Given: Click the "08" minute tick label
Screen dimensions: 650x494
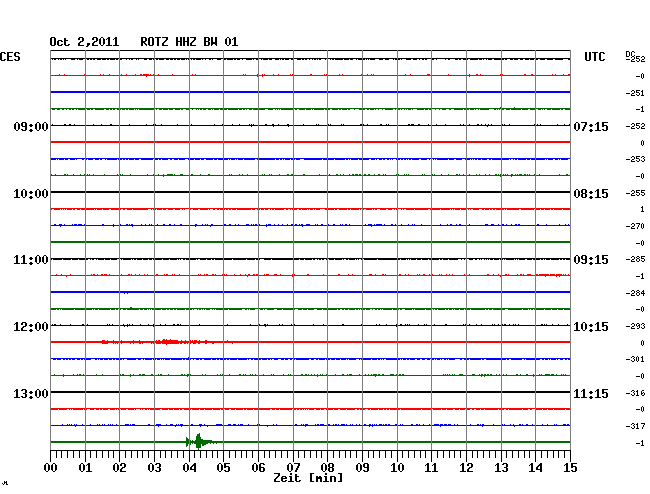Looking at the screenshot, I should point(327,468).
